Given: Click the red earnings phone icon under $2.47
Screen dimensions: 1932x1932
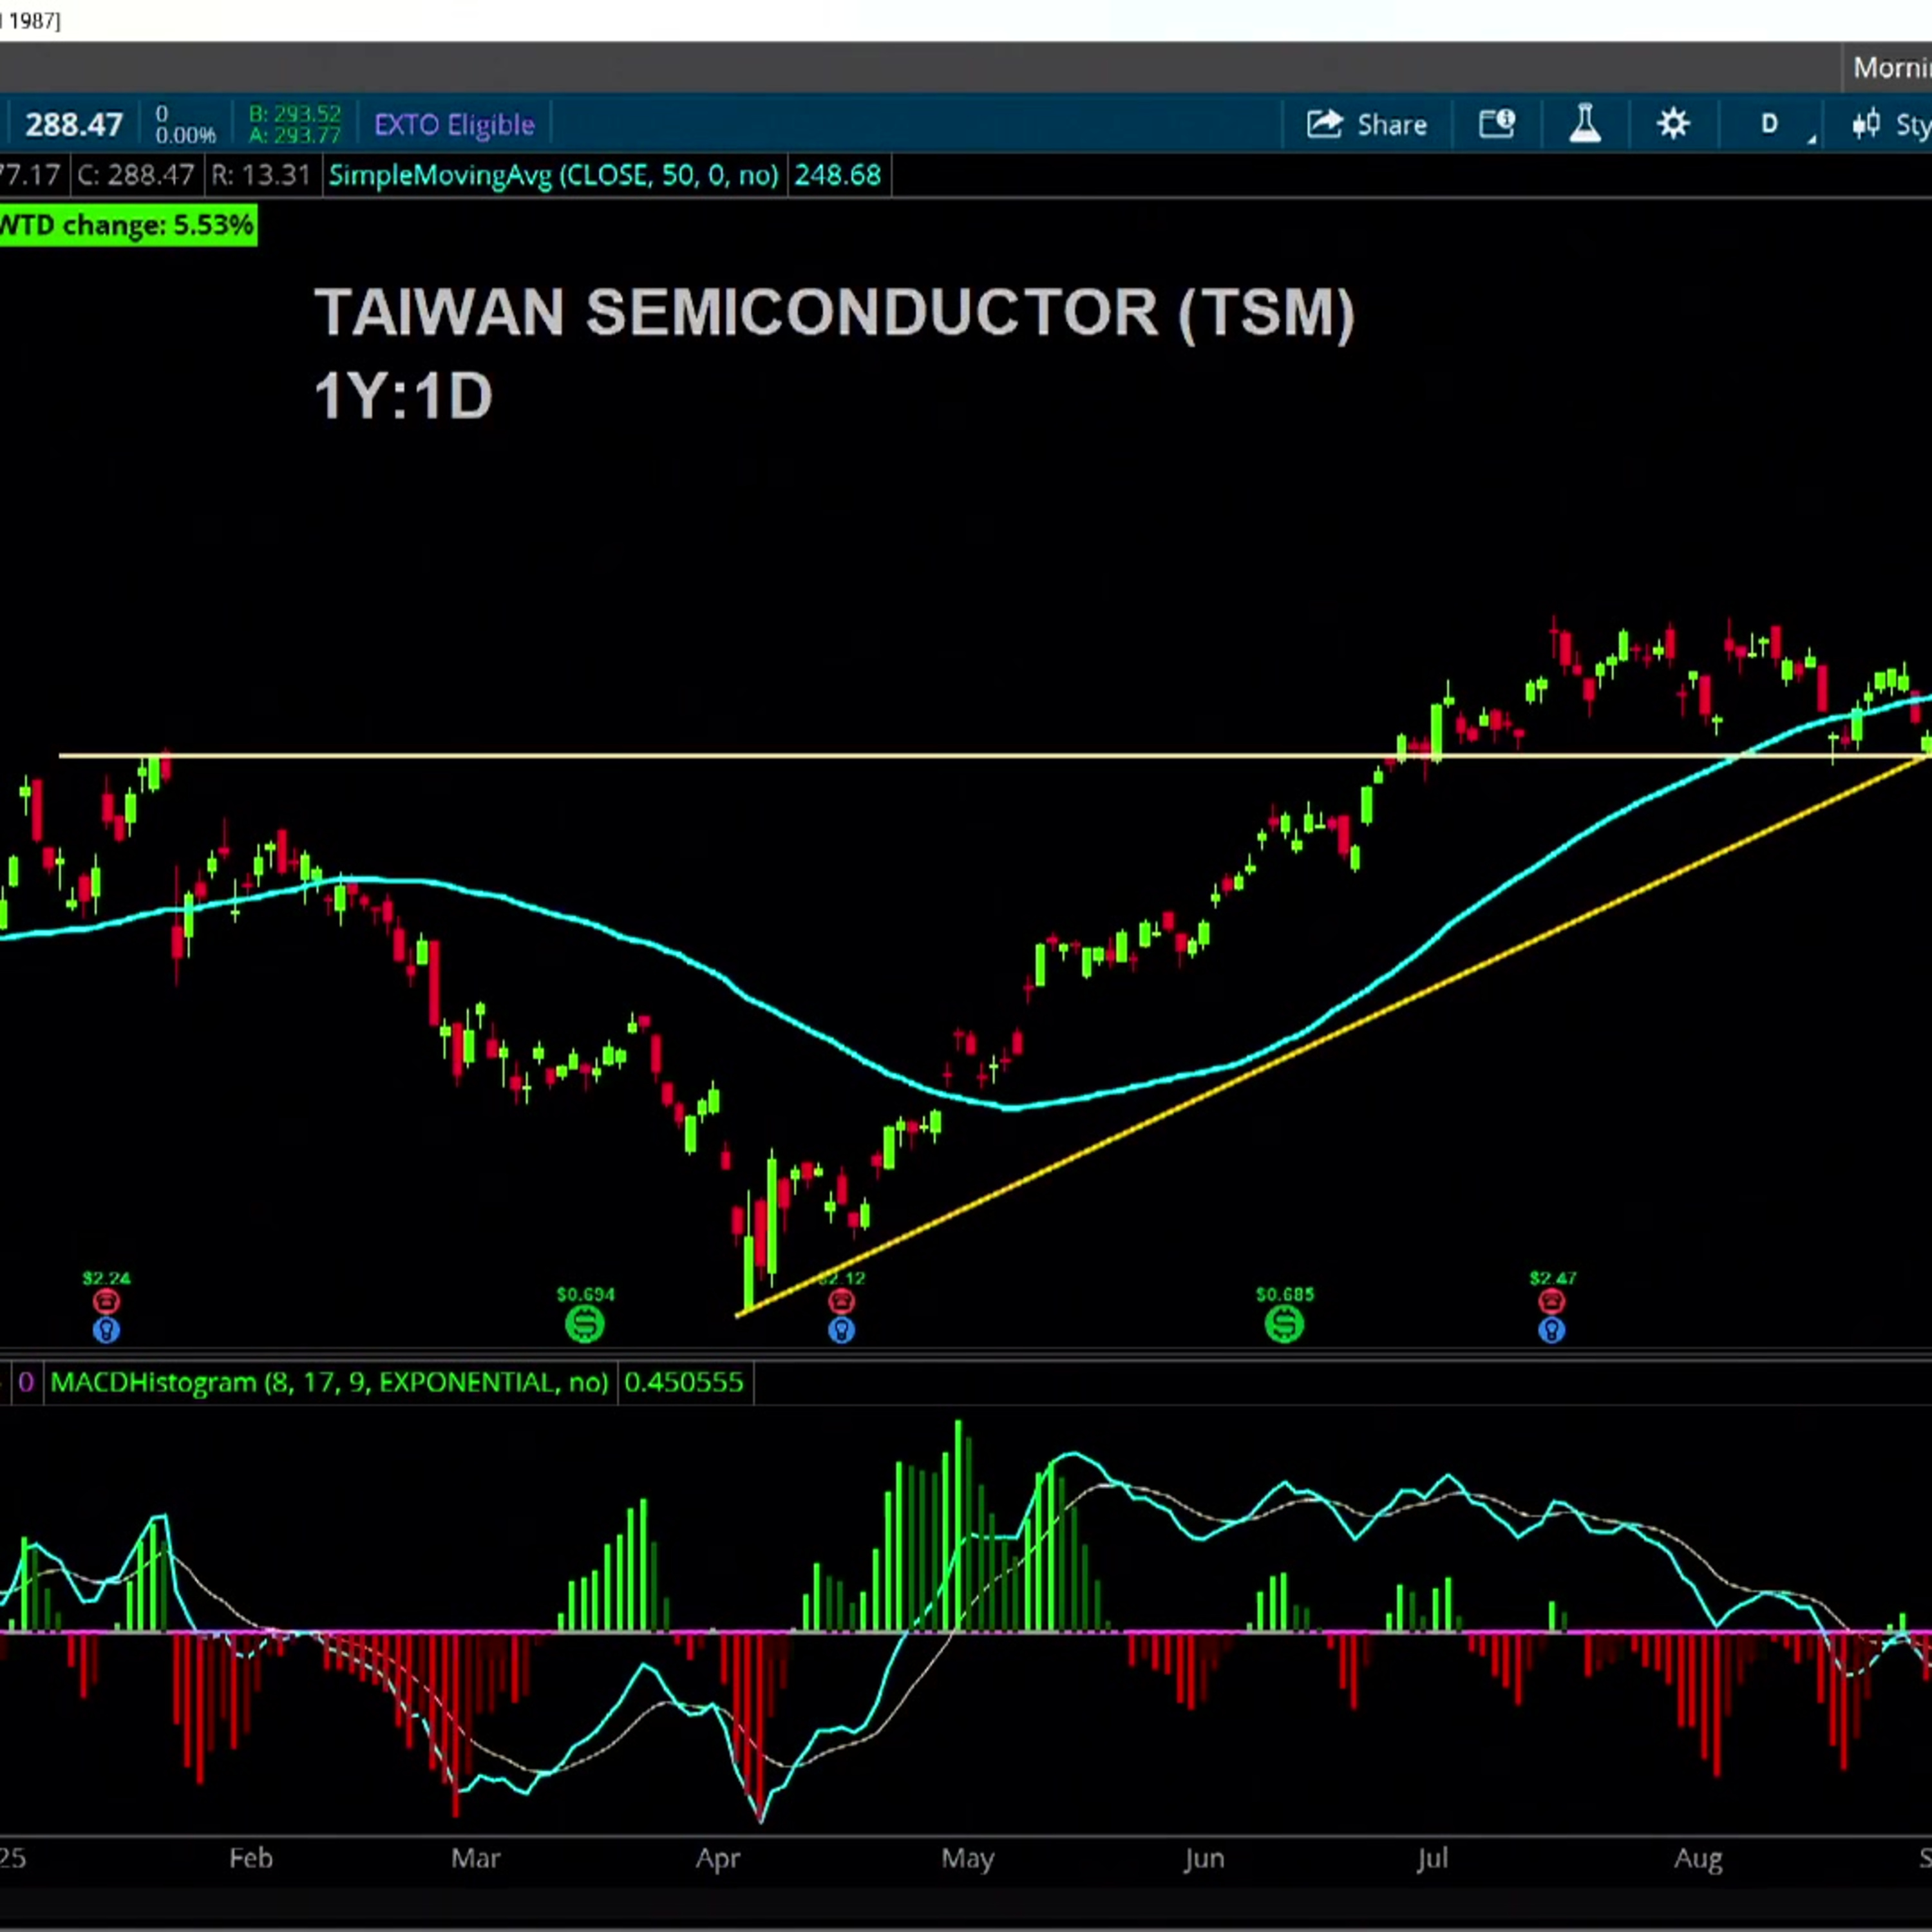Looking at the screenshot, I should click(x=1552, y=1301).
